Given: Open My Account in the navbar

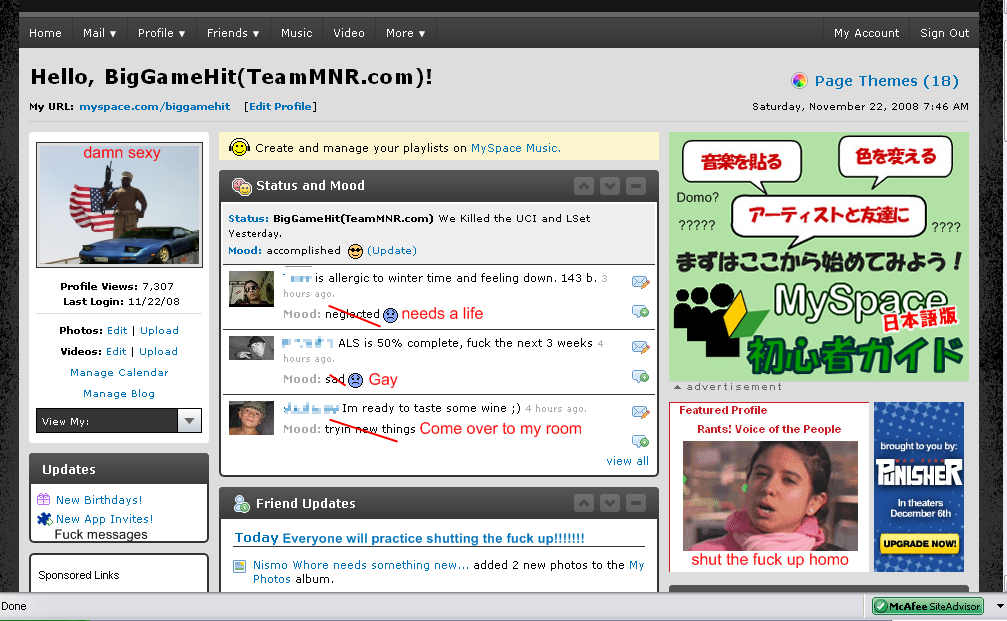Looking at the screenshot, I should 866,33.
